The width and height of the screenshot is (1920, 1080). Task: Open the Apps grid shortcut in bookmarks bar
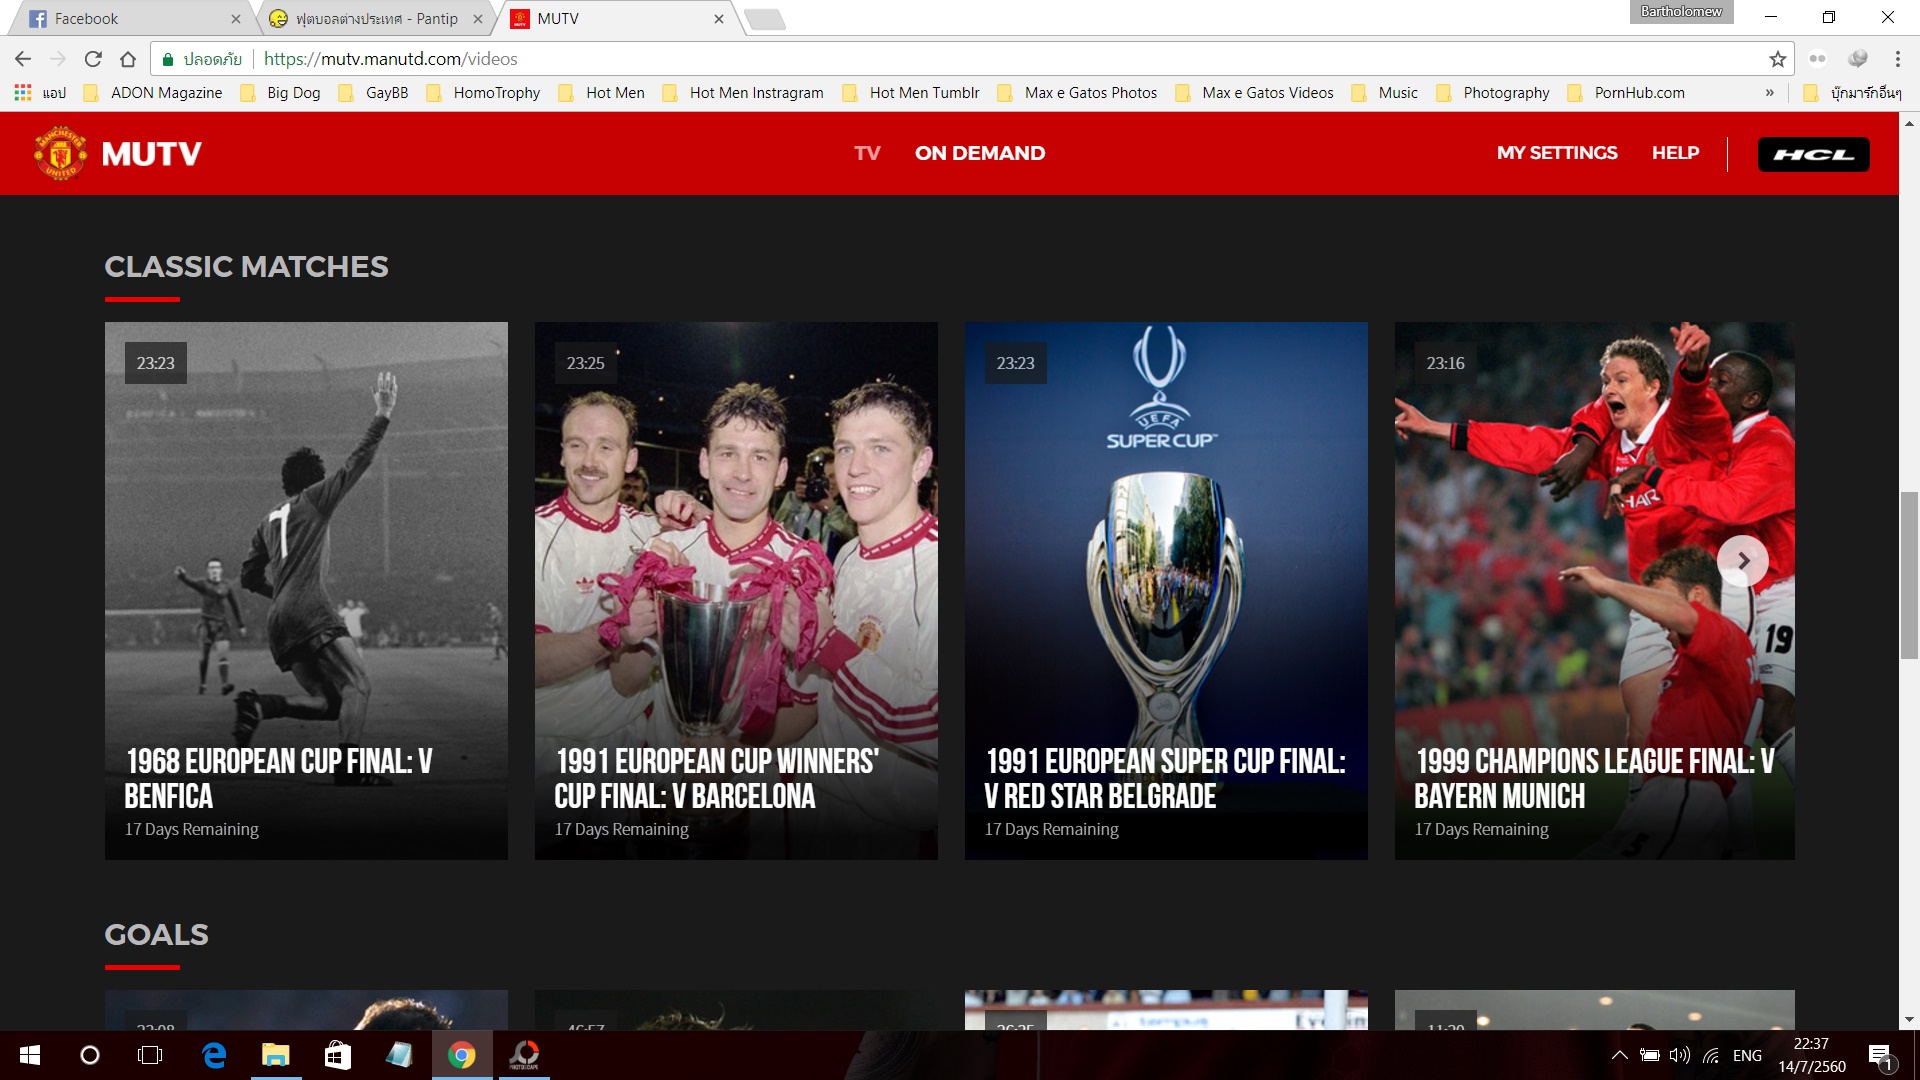pos(39,93)
